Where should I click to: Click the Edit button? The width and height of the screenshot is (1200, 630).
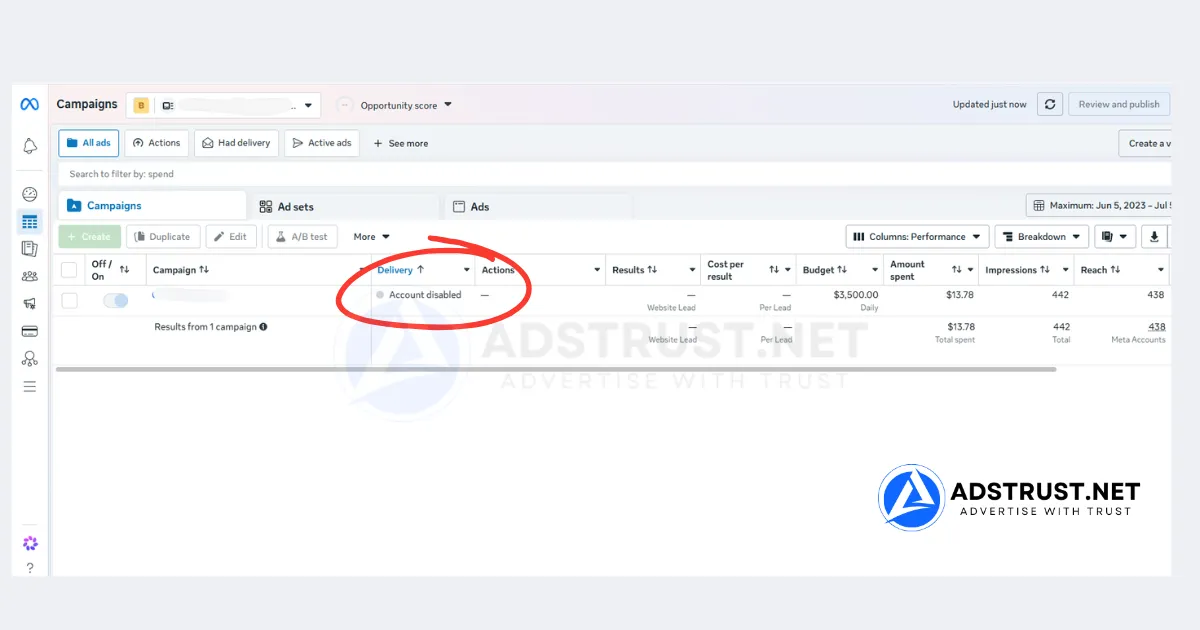click(231, 237)
